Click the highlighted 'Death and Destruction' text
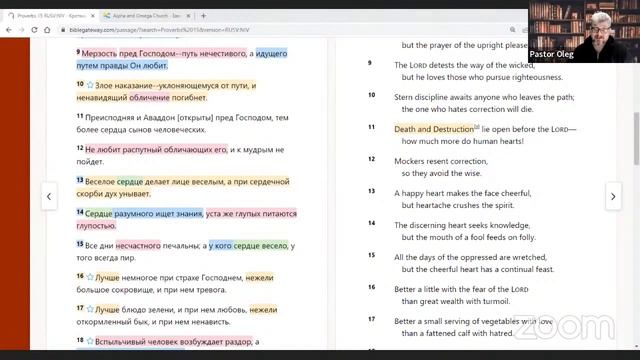 (434, 129)
